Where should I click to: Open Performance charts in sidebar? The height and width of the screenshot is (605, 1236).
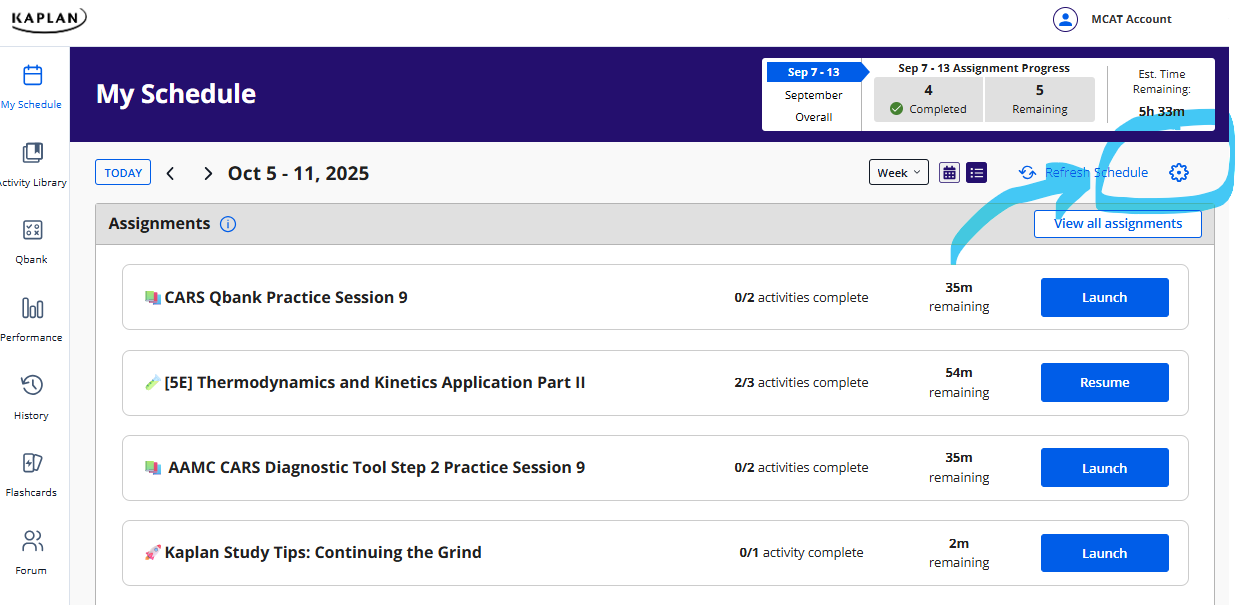coord(32,320)
